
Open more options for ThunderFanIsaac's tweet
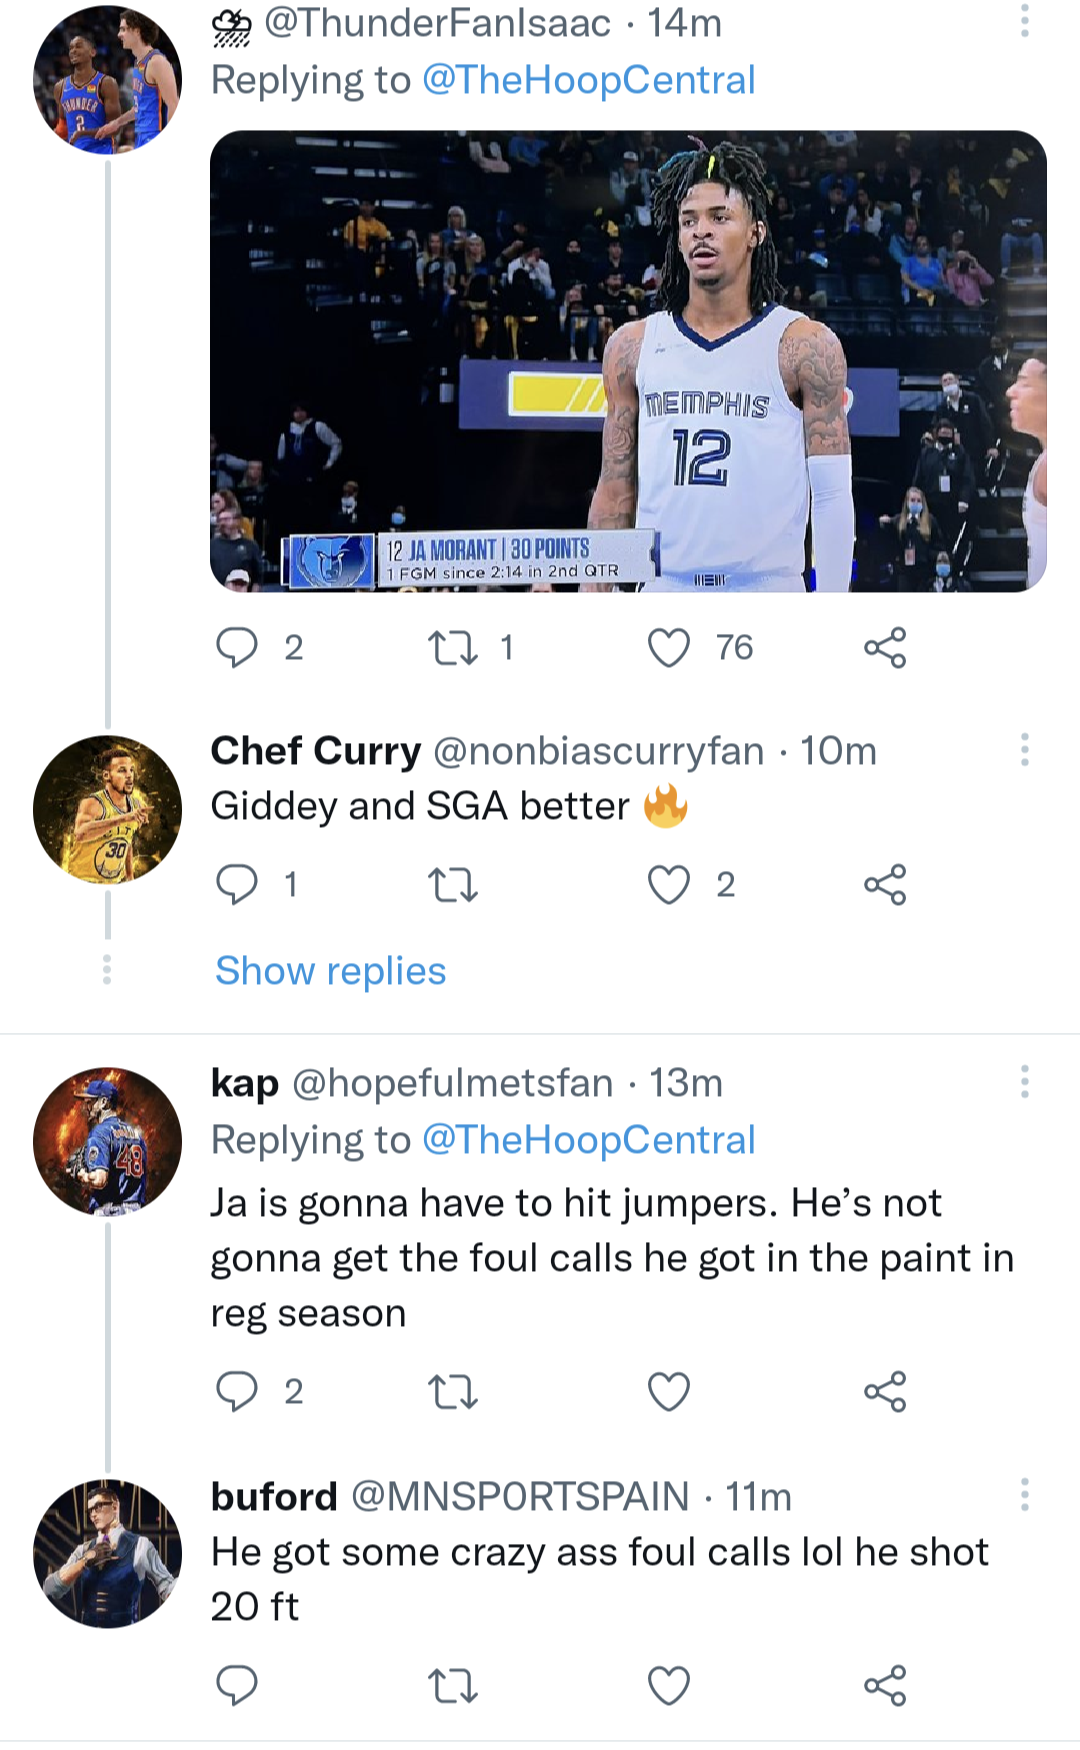click(x=1024, y=21)
